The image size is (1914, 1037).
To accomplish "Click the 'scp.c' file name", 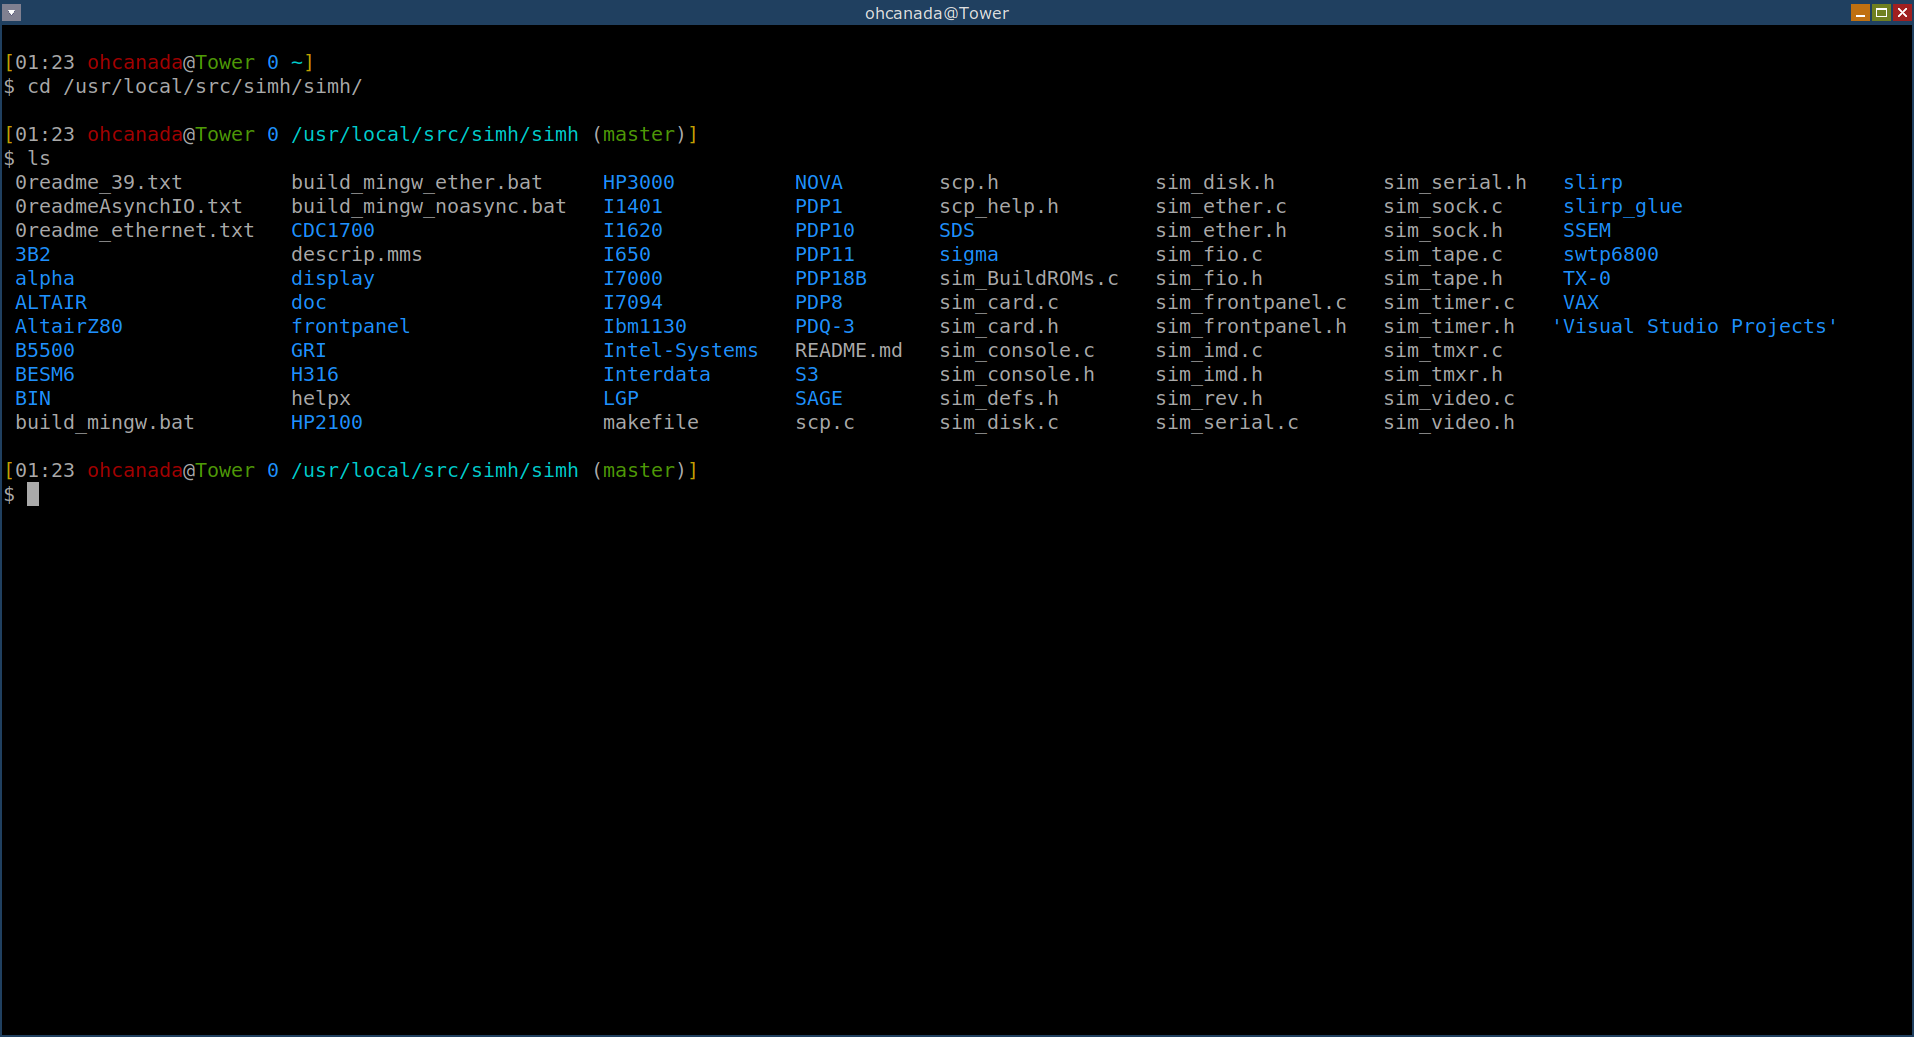I will [825, 423].
